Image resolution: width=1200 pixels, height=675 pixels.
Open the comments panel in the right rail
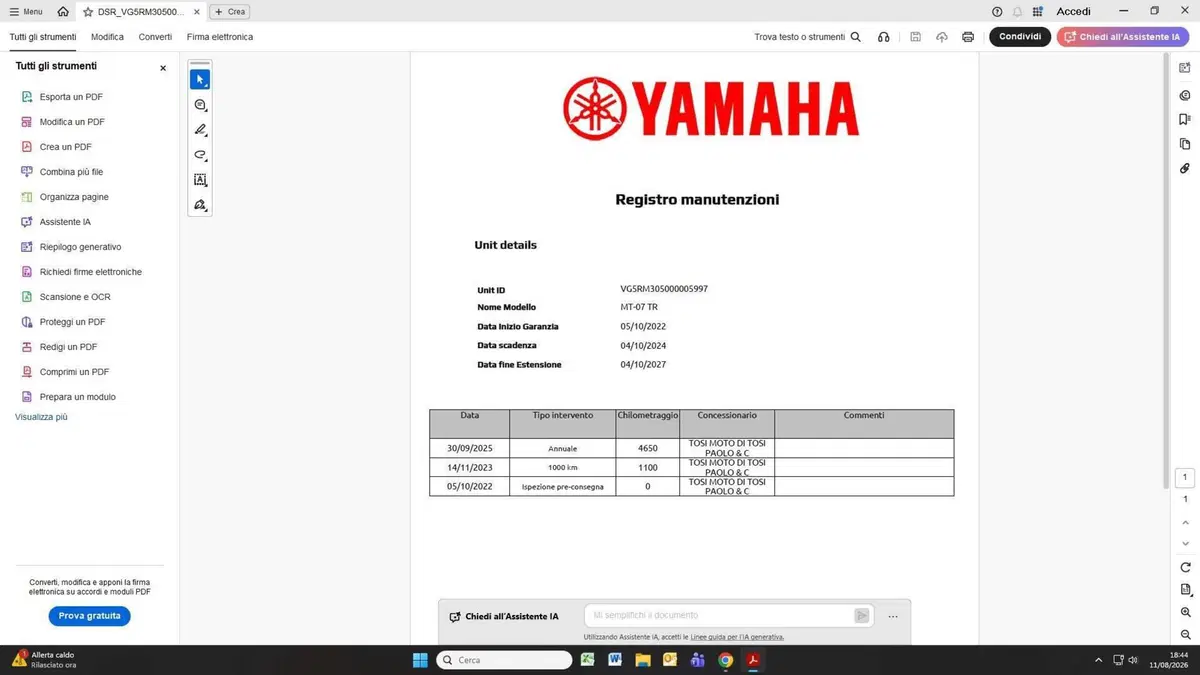pos(1185,95)
